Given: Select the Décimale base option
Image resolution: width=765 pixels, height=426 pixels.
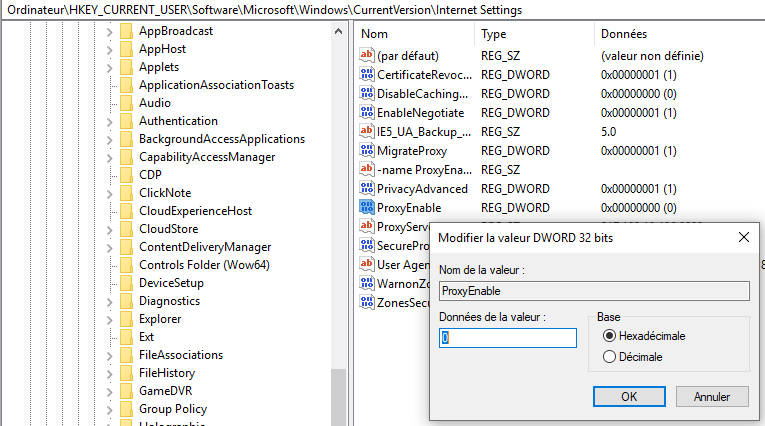Looking at the screenshot, I should point(609,356).
